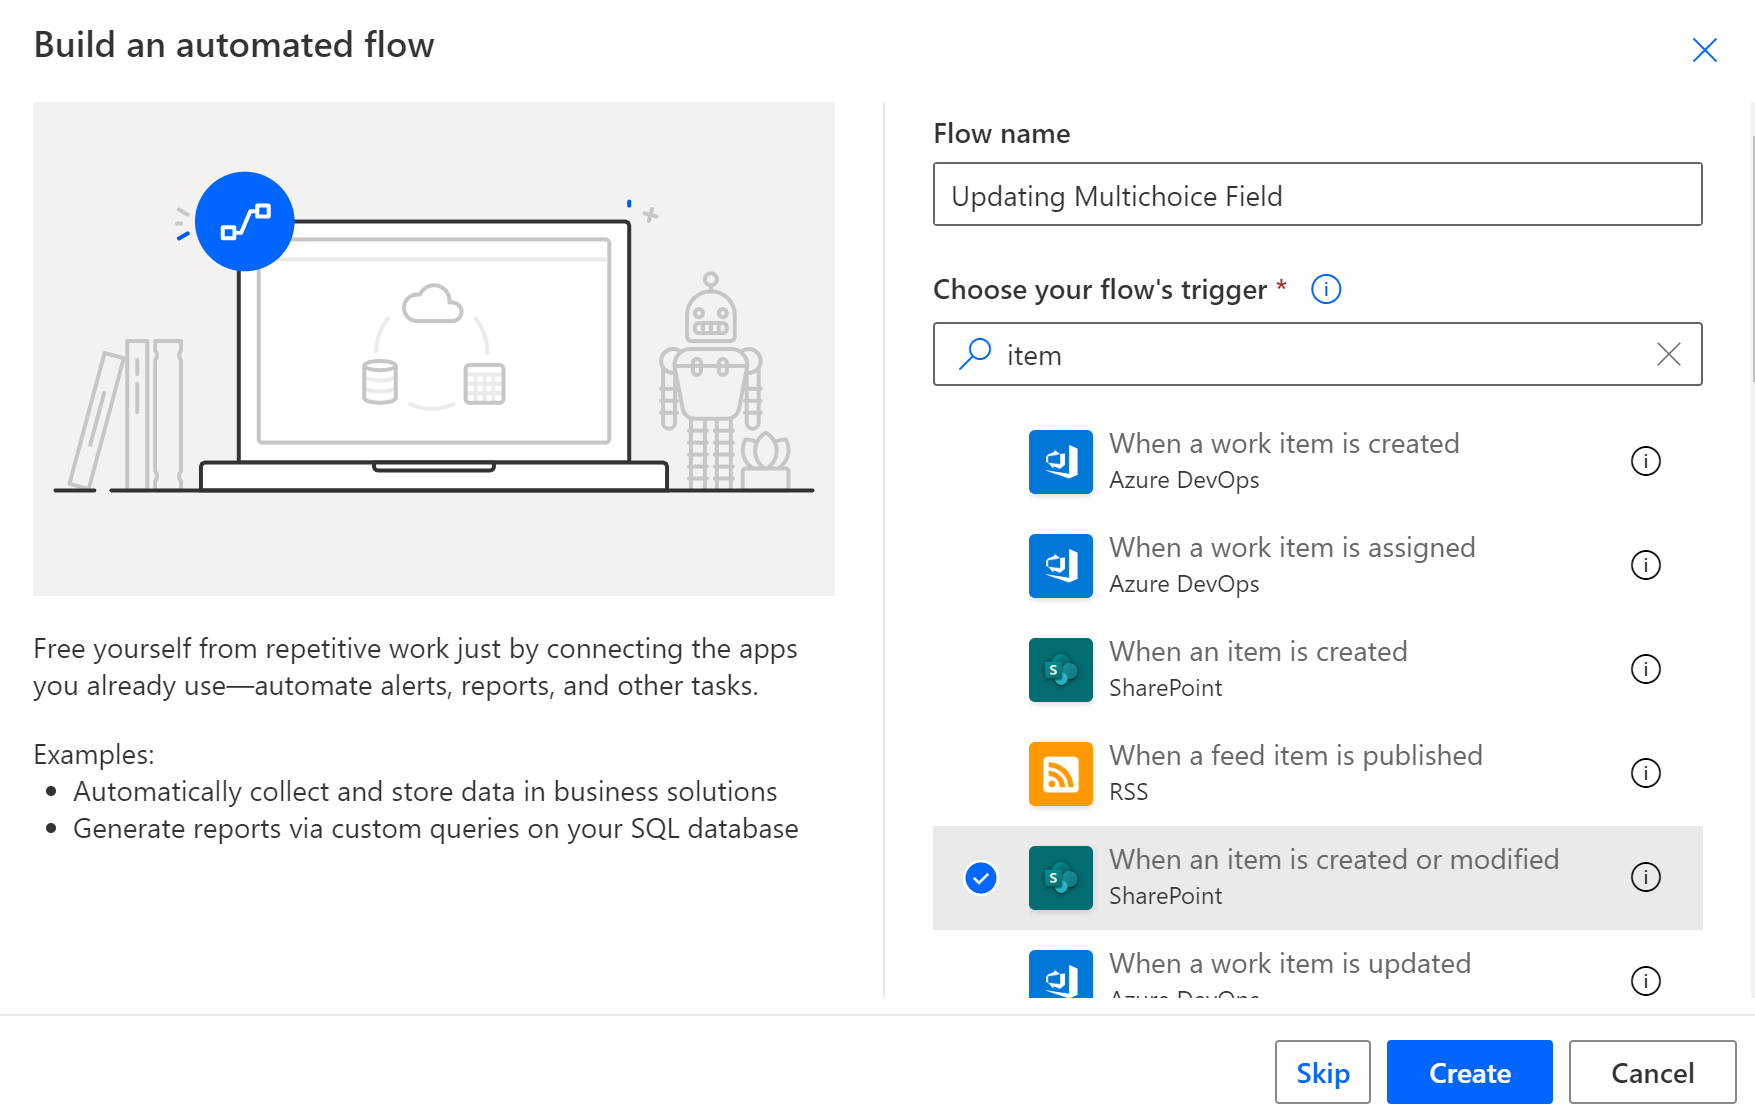This screenshot has height=1116, width=1755.
Task: Click the Create button
Action: click(1469, 1072)
